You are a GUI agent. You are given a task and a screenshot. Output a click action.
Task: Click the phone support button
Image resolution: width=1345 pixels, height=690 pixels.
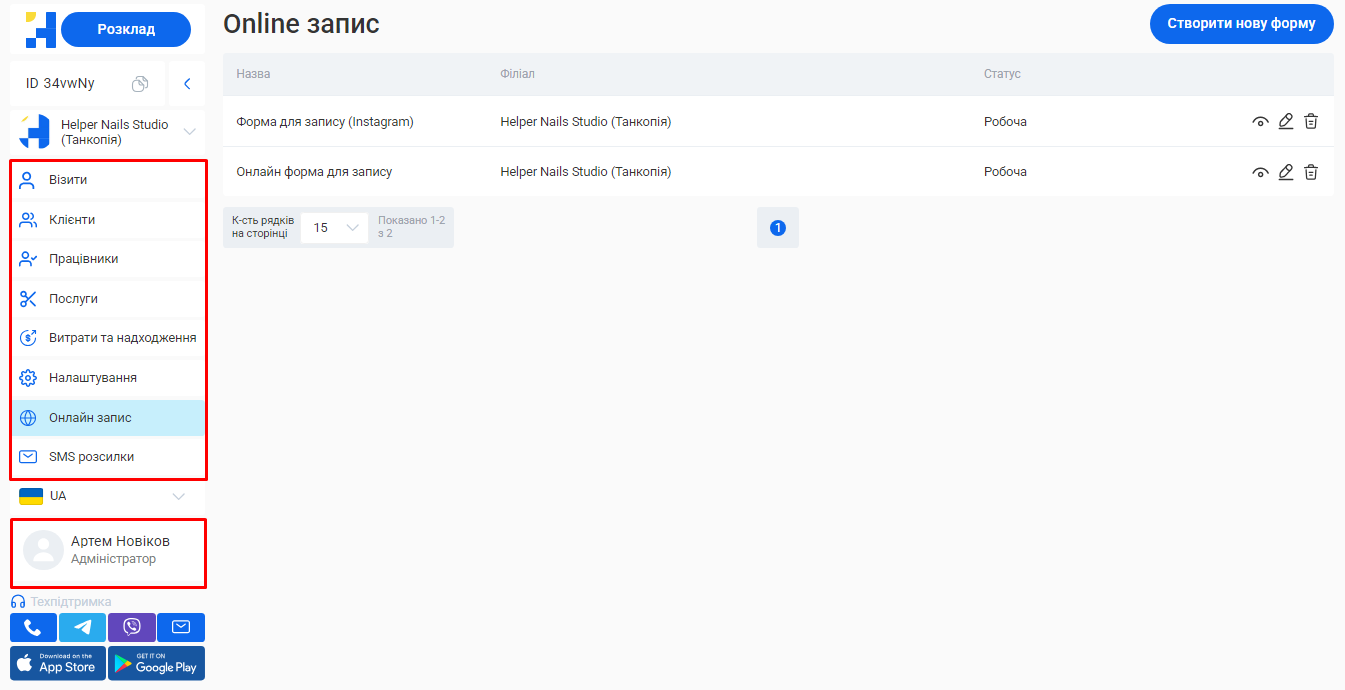pyautogui.click(x=33, y=627)
